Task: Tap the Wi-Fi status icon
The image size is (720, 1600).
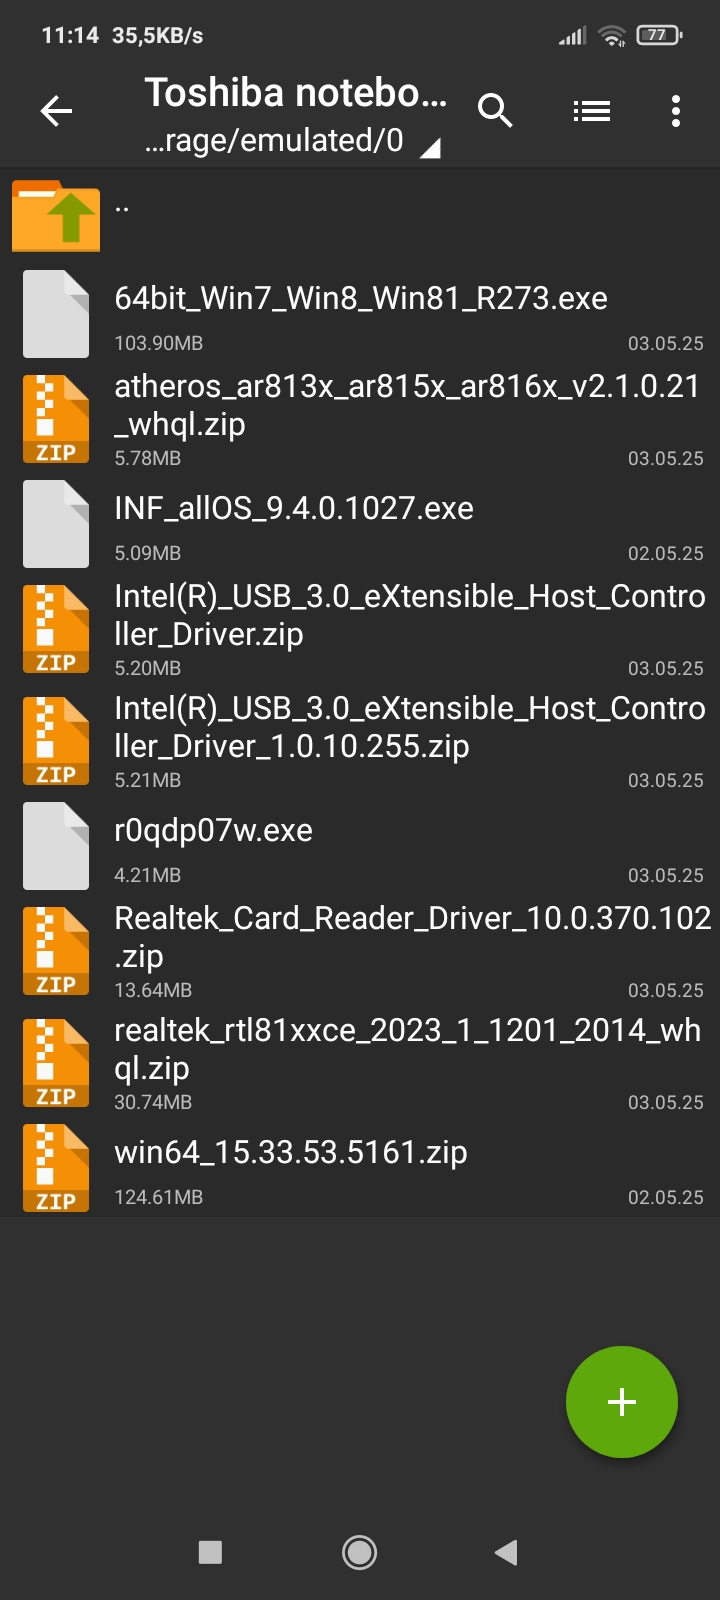Action: (x=611, y=36)
